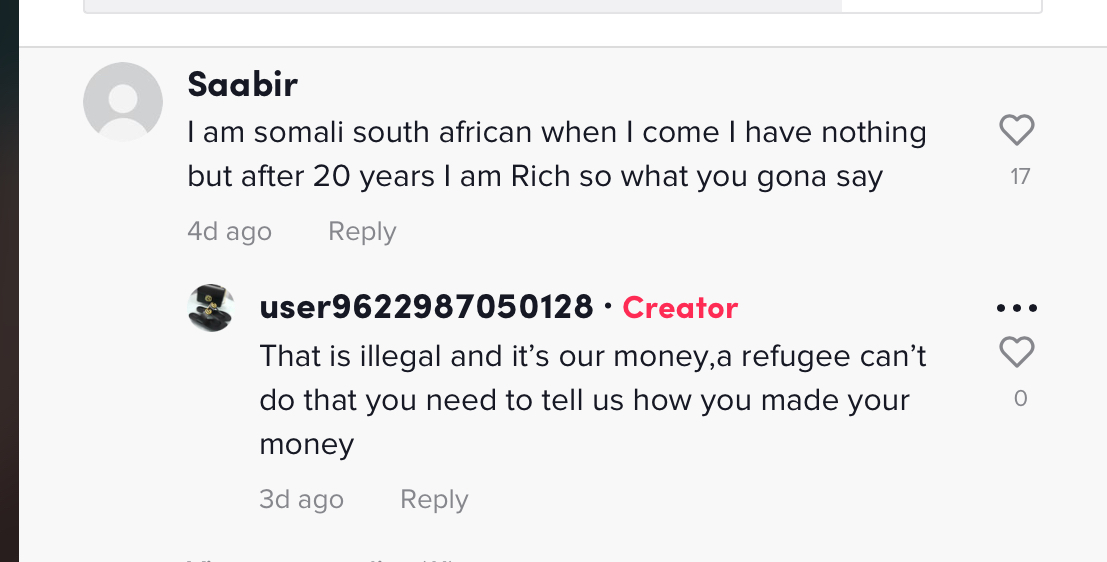Open Saabir's gray default profile avatar

point(123,101)
